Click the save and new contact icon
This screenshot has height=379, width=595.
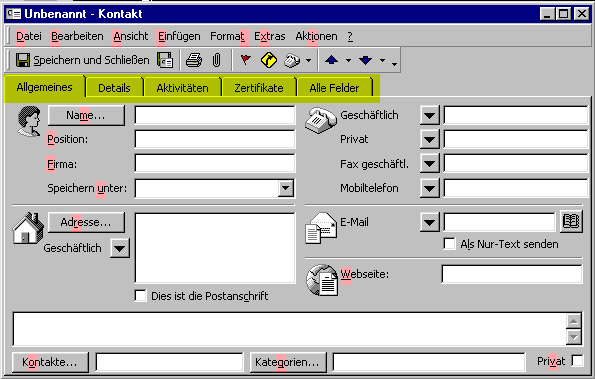[165, 60]
